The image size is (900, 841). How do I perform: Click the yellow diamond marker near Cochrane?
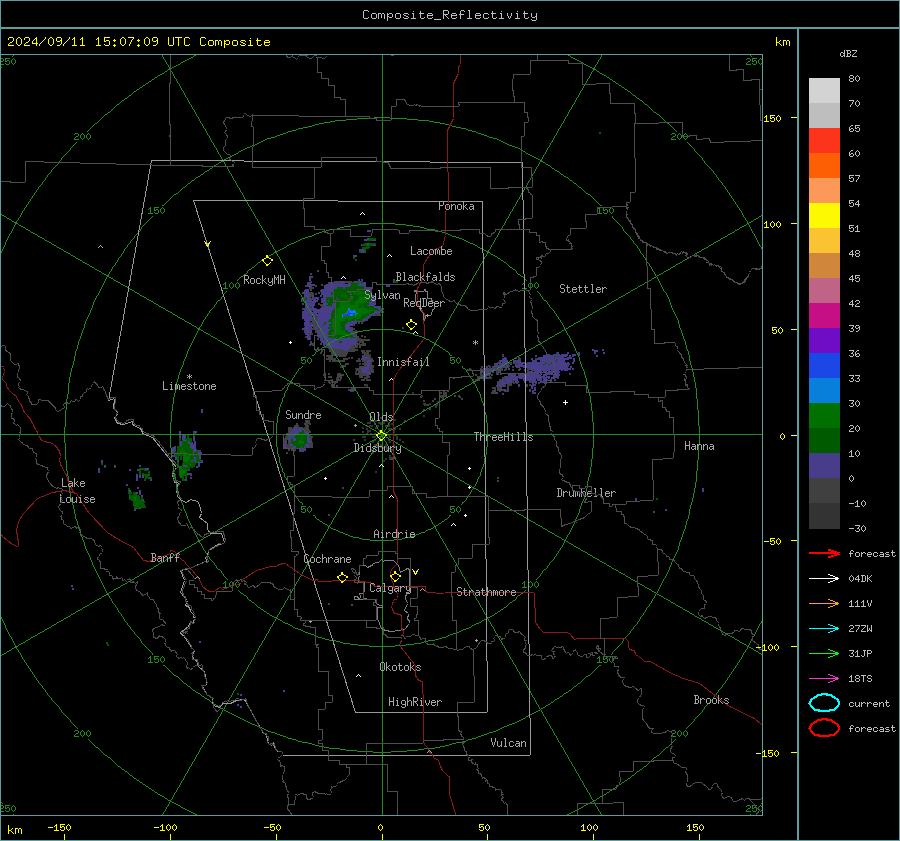pos(342,577)
